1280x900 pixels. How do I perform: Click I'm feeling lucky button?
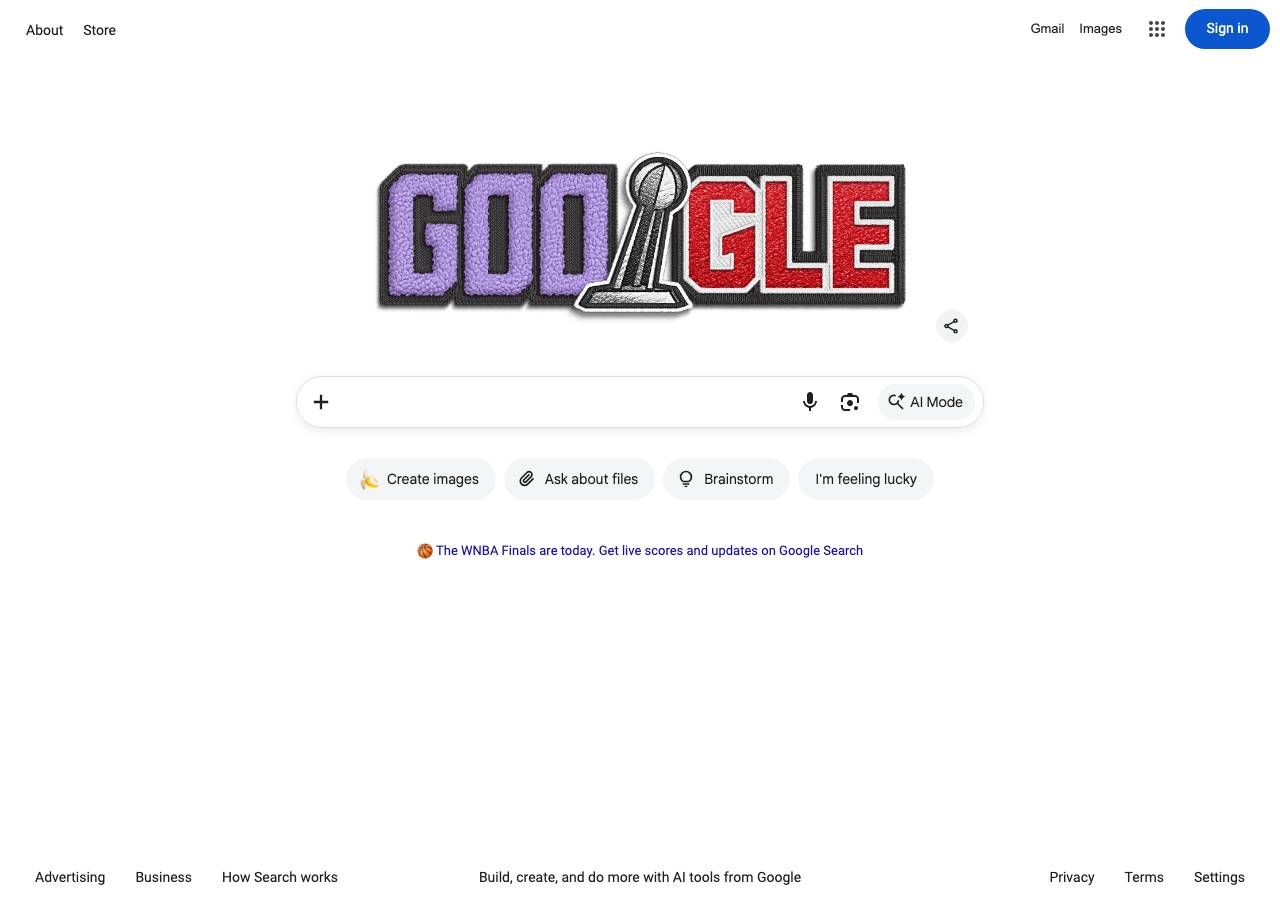pos(866,479)
